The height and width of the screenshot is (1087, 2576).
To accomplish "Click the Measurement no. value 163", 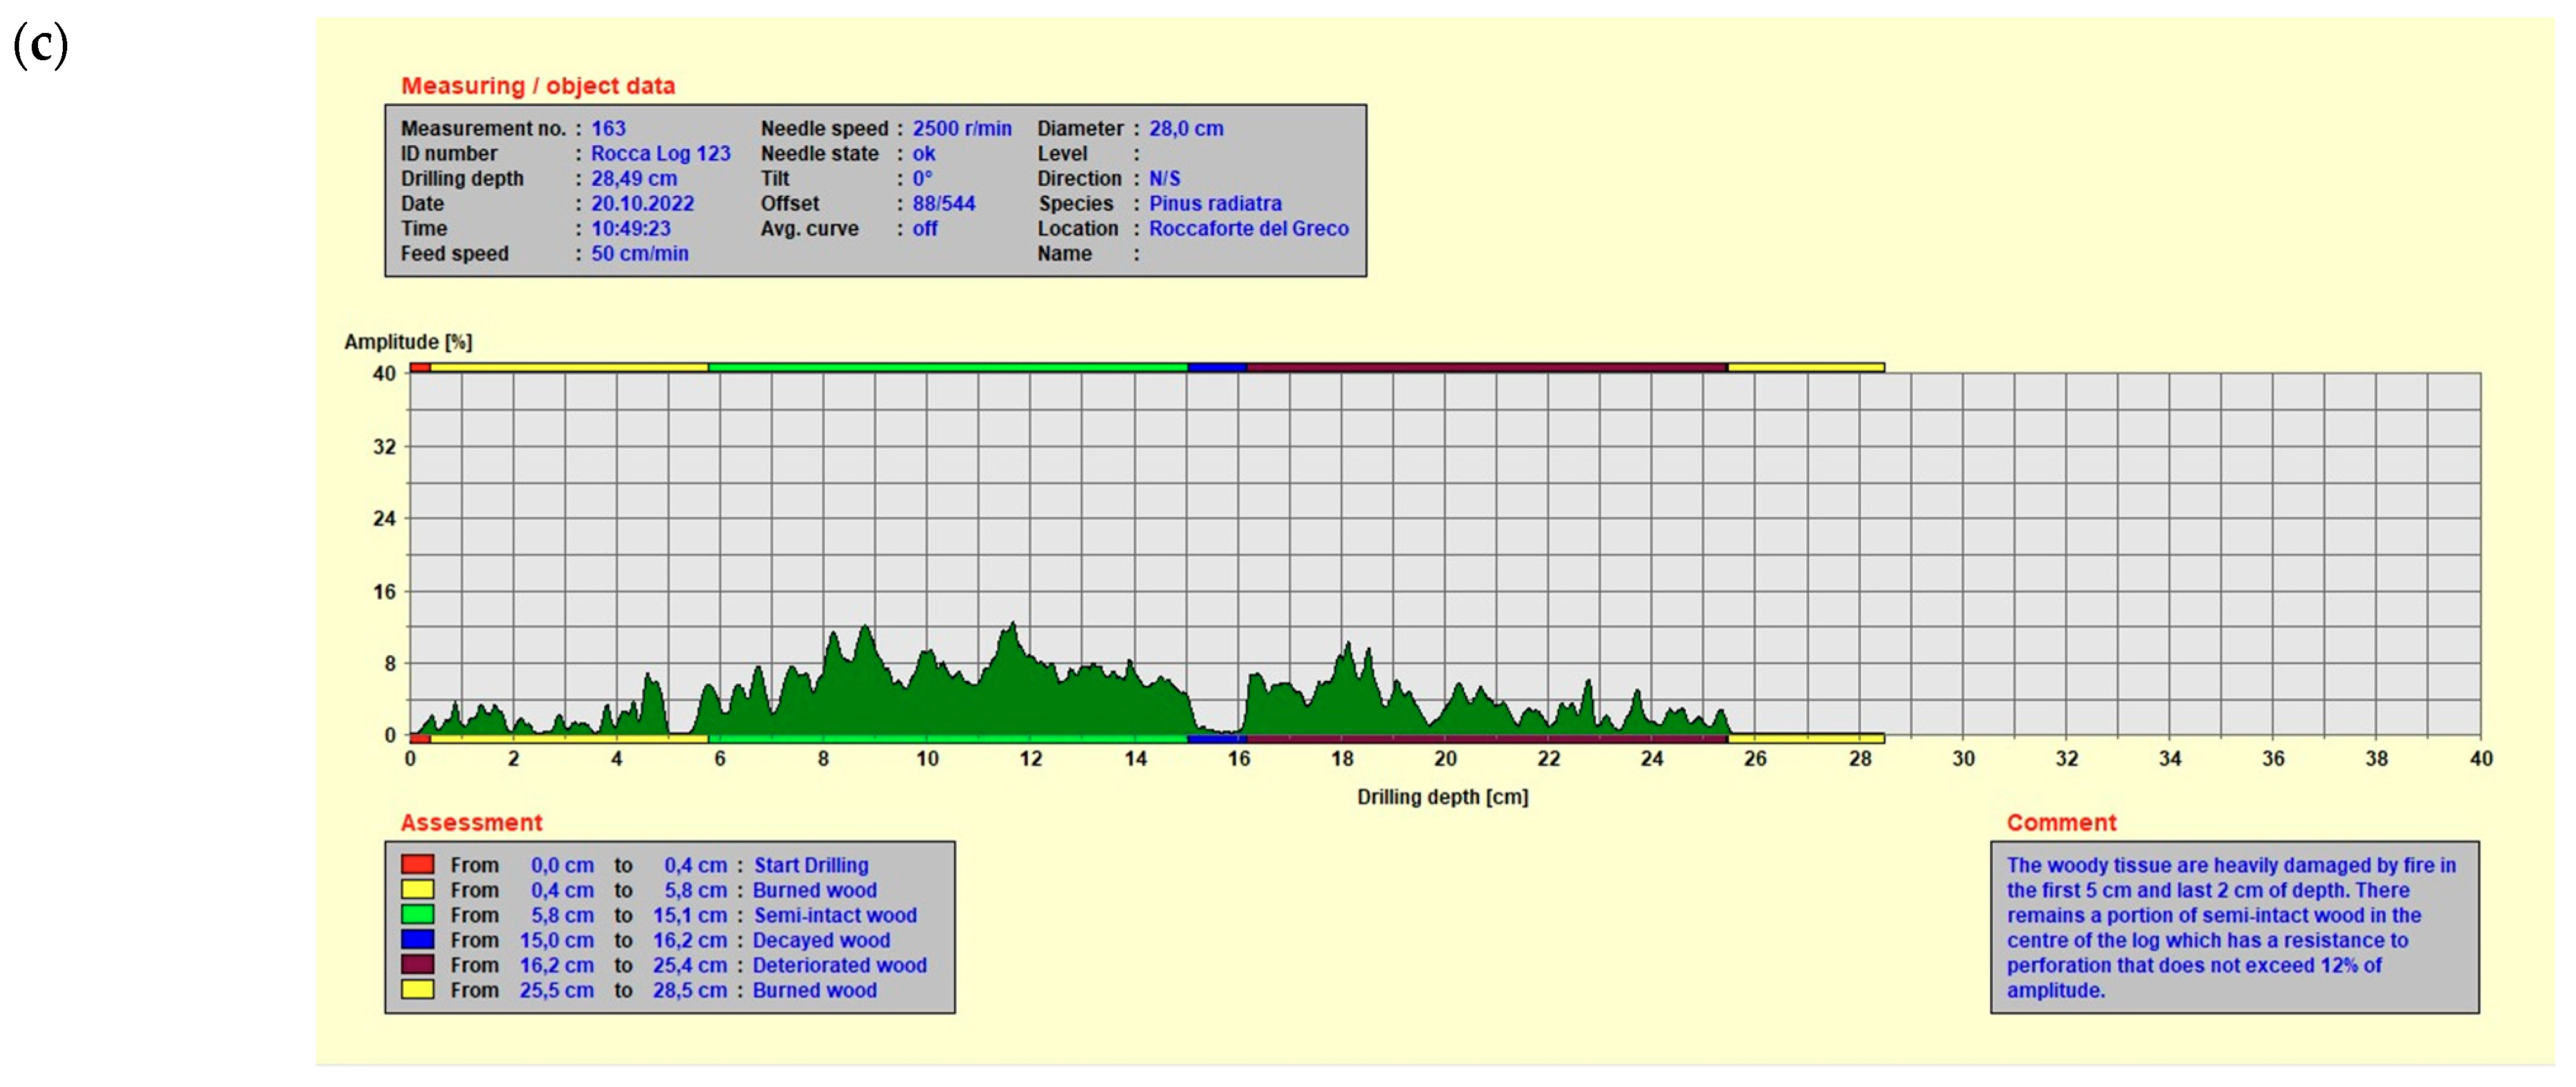I will (x=608, y=128).
